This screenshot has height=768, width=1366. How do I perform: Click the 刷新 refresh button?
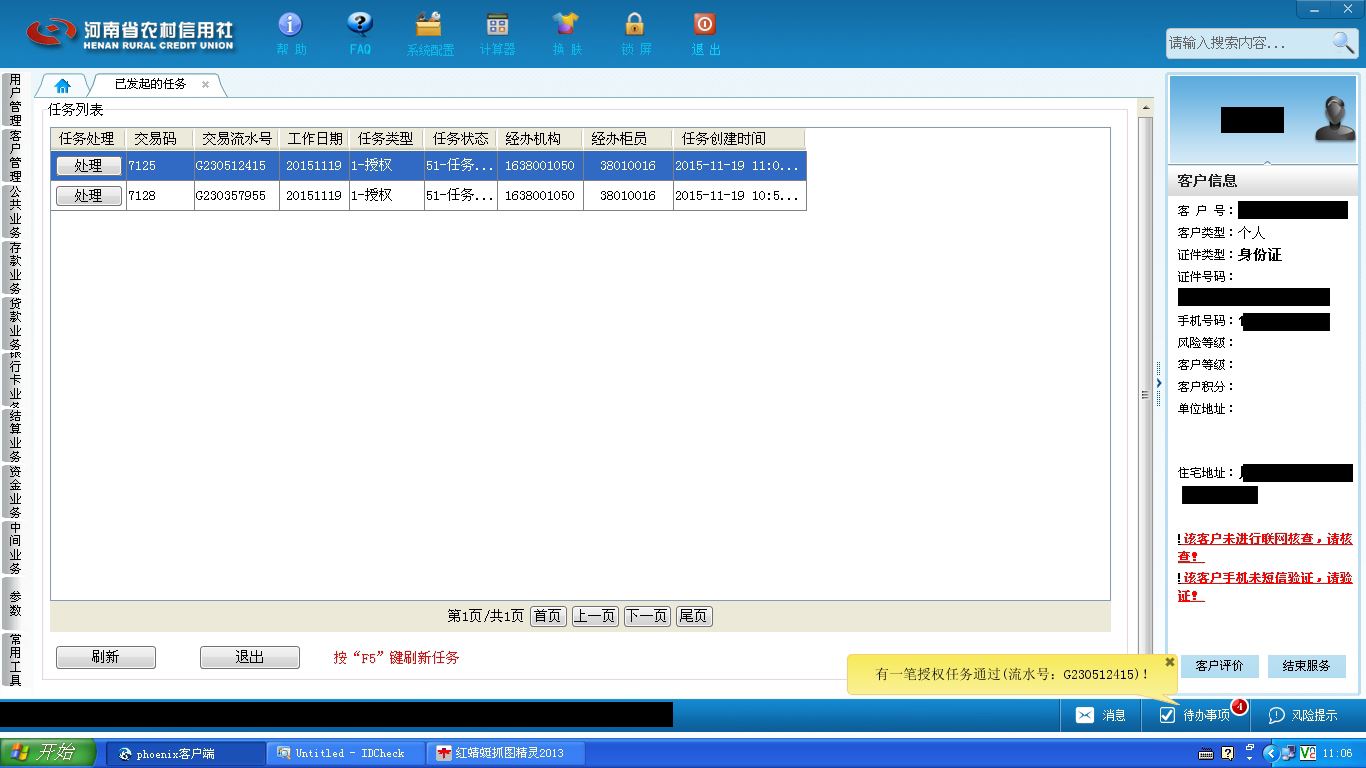pyautogui.click(x=106, y=657)
